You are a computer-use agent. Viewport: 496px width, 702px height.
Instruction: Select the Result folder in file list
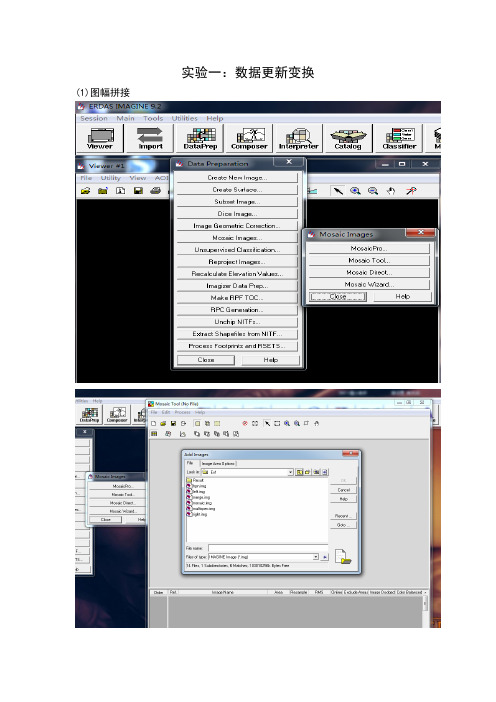195,480
